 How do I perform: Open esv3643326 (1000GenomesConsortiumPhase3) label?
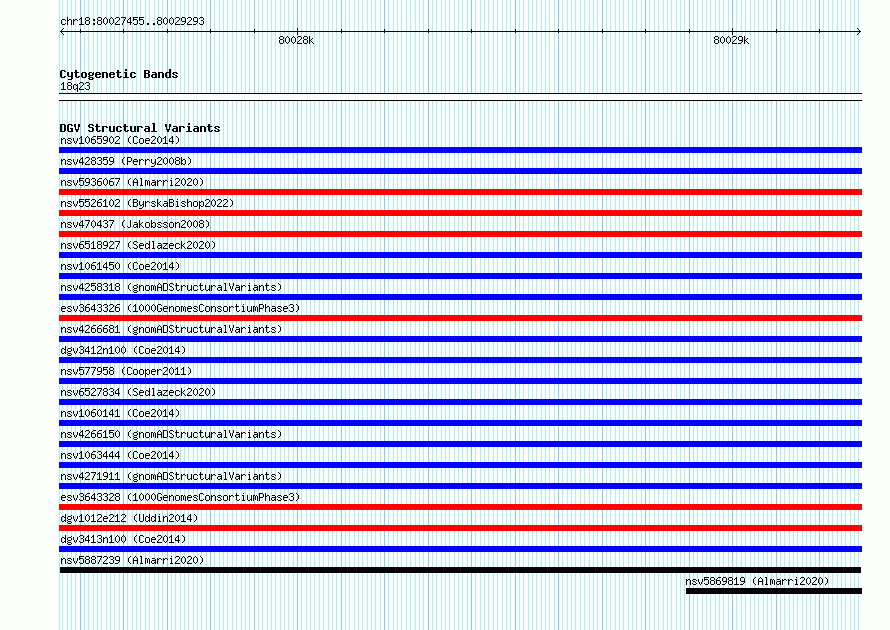point(180,308)
